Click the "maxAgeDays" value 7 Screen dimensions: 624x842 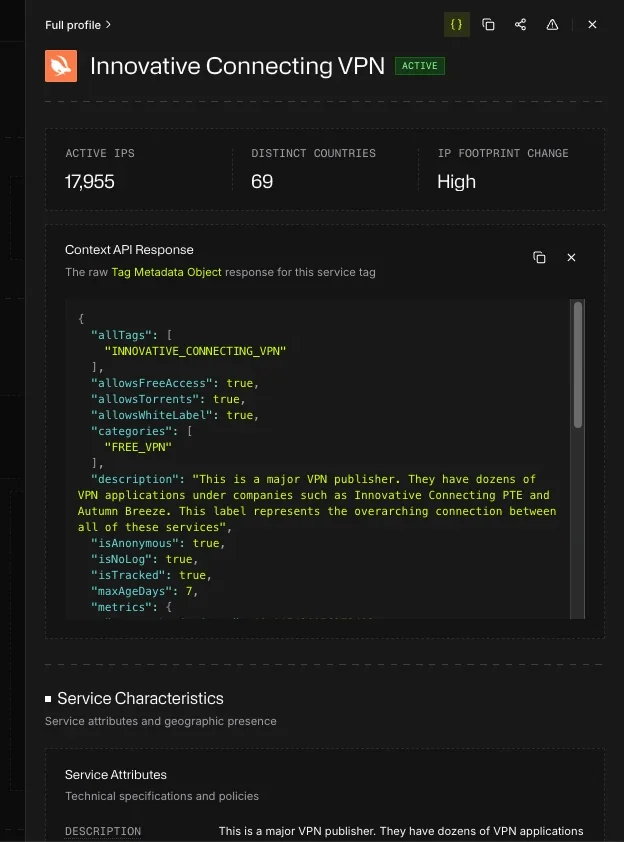(189, 591)
